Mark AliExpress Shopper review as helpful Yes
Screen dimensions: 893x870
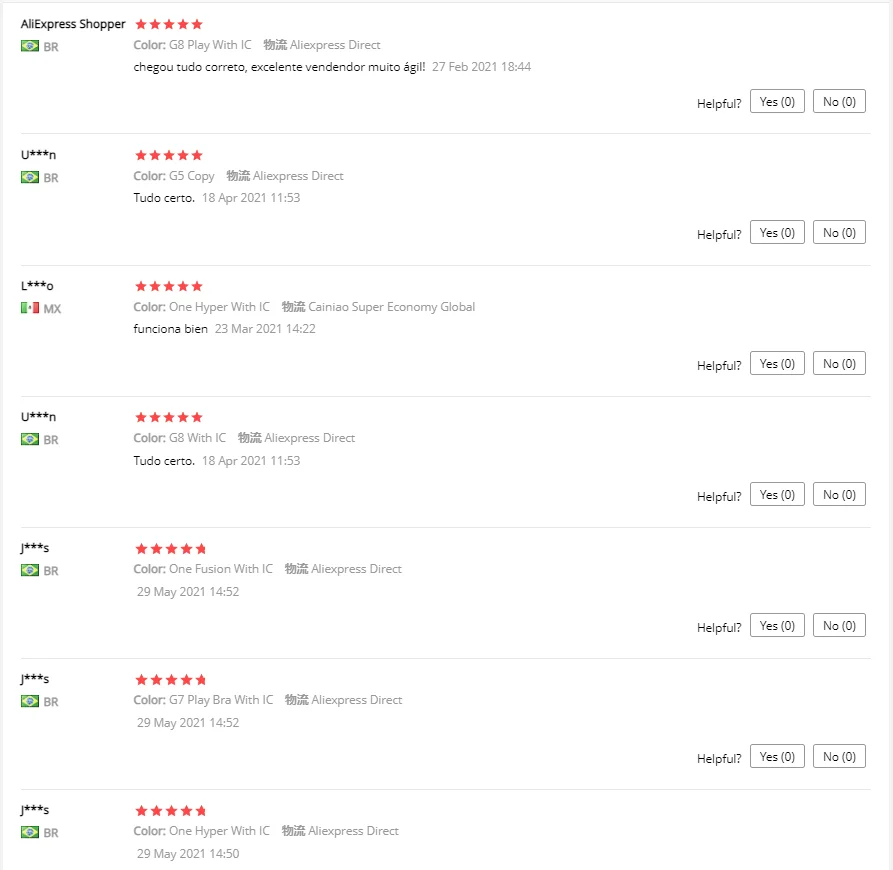(x=777, y=101)
